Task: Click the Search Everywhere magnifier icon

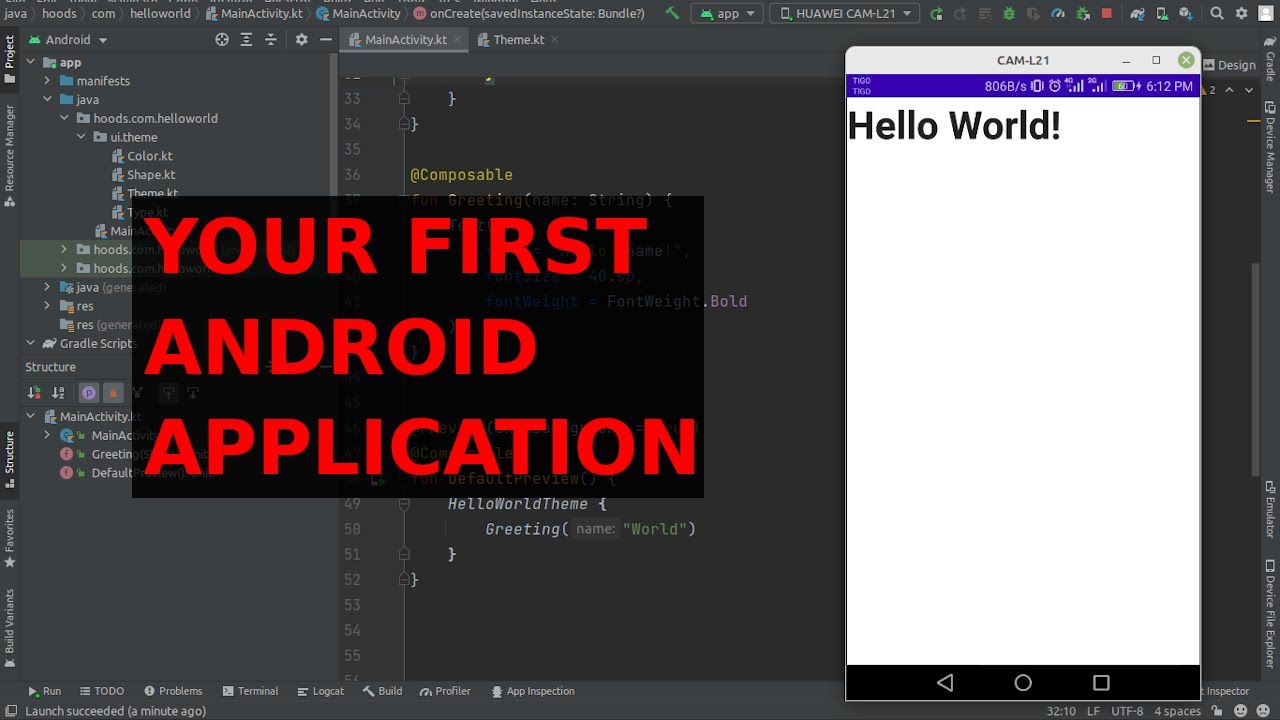Action: coord(1217,13)
